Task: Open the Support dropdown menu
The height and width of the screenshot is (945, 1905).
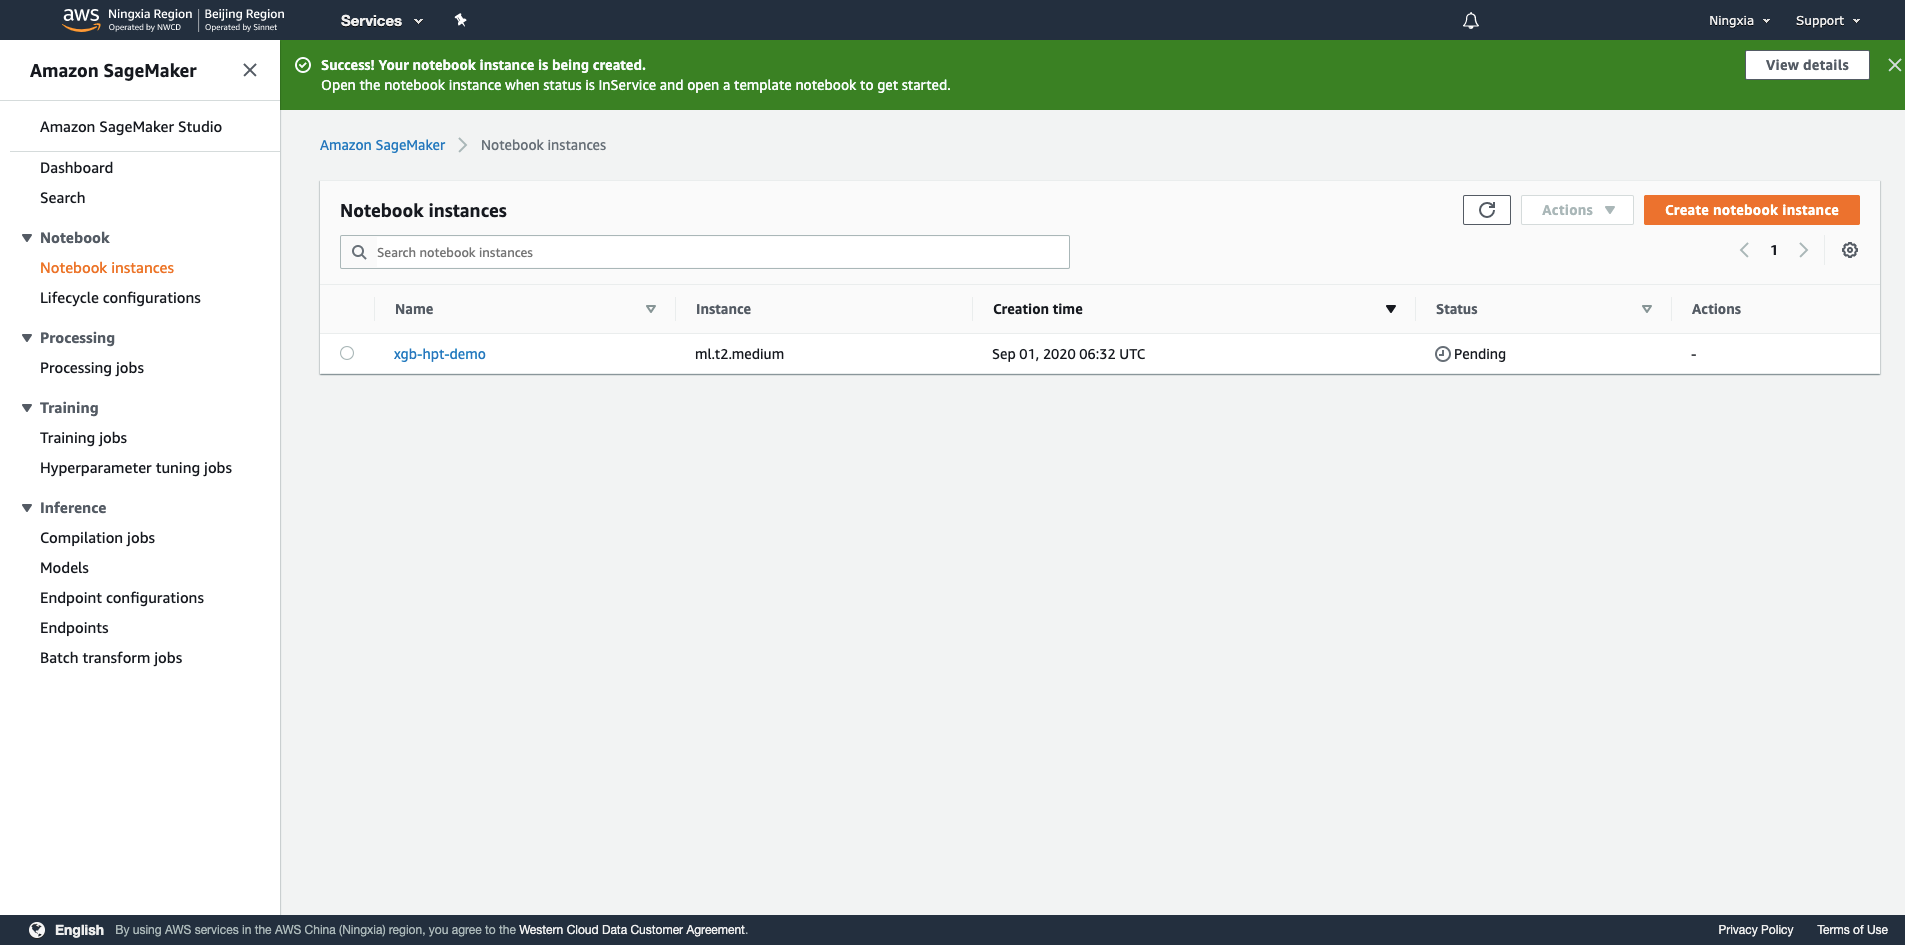Action: (1828, 20)
